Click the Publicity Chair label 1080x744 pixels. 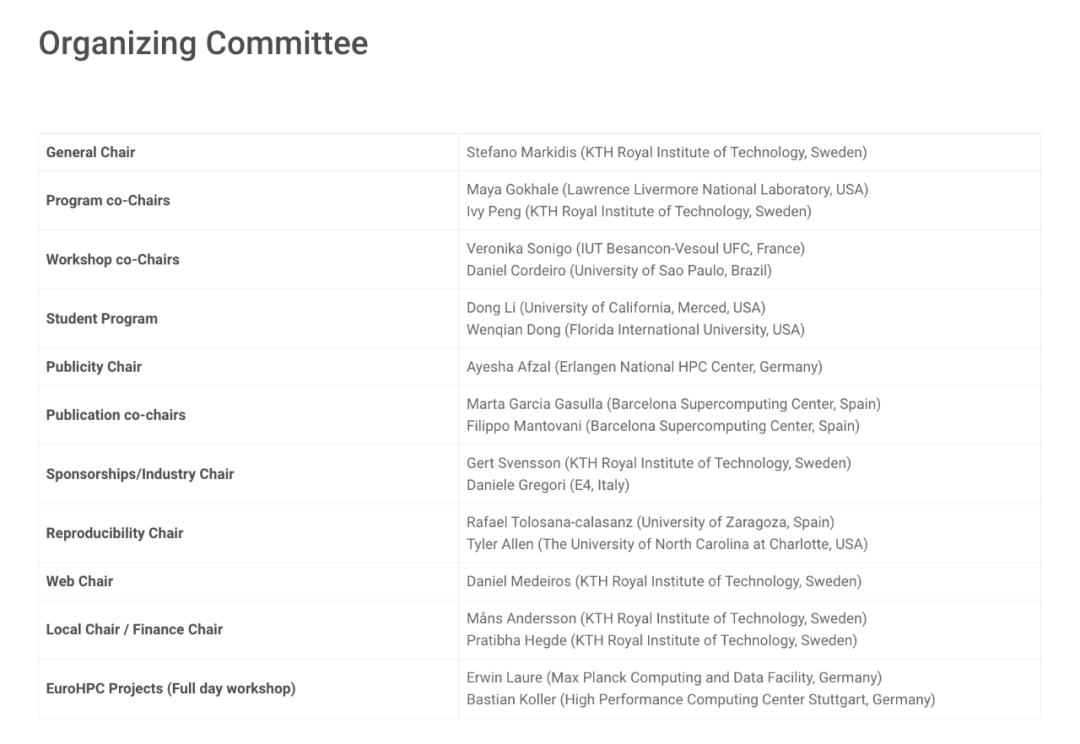tap(94, 367)
